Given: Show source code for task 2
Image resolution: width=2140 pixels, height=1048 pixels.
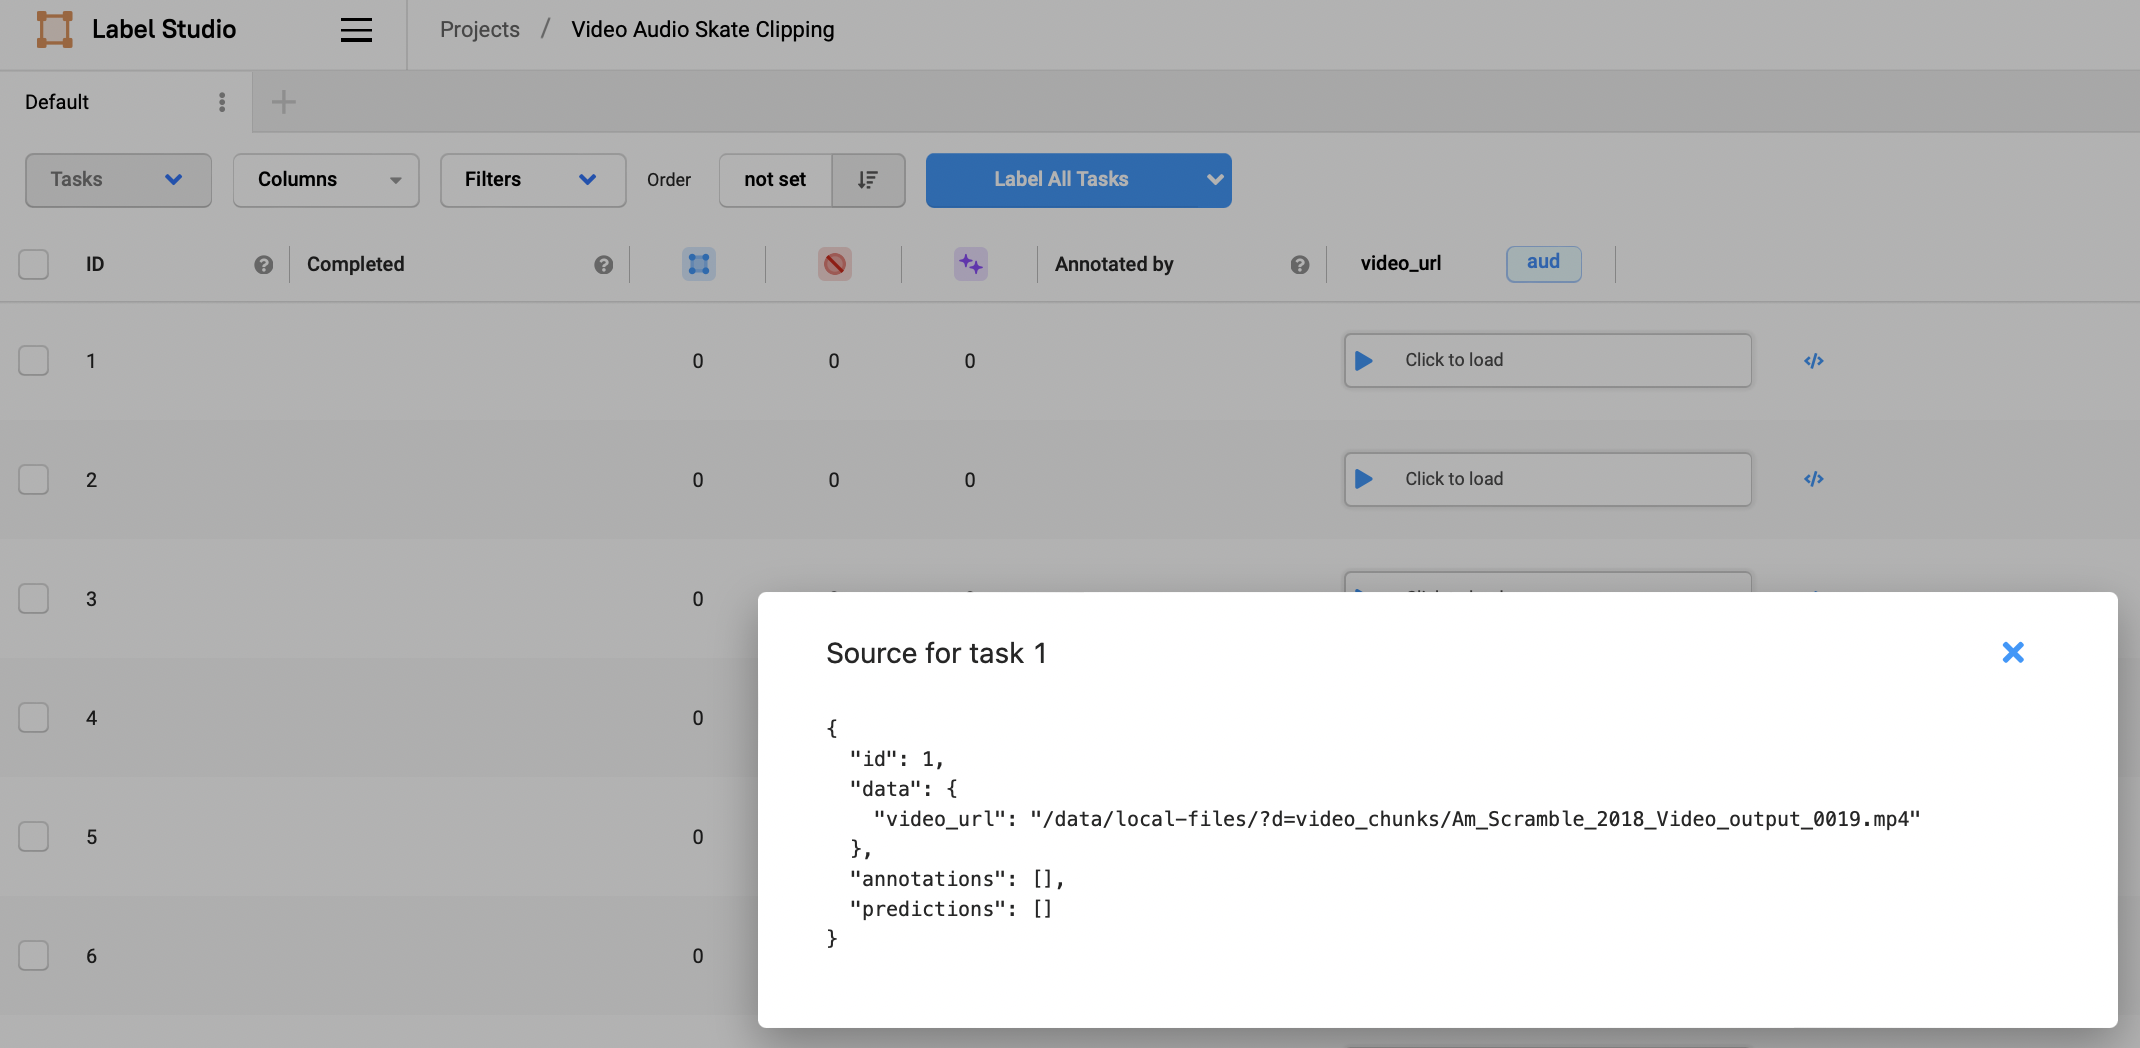Looking at the screenshot, I should 1814,480.
